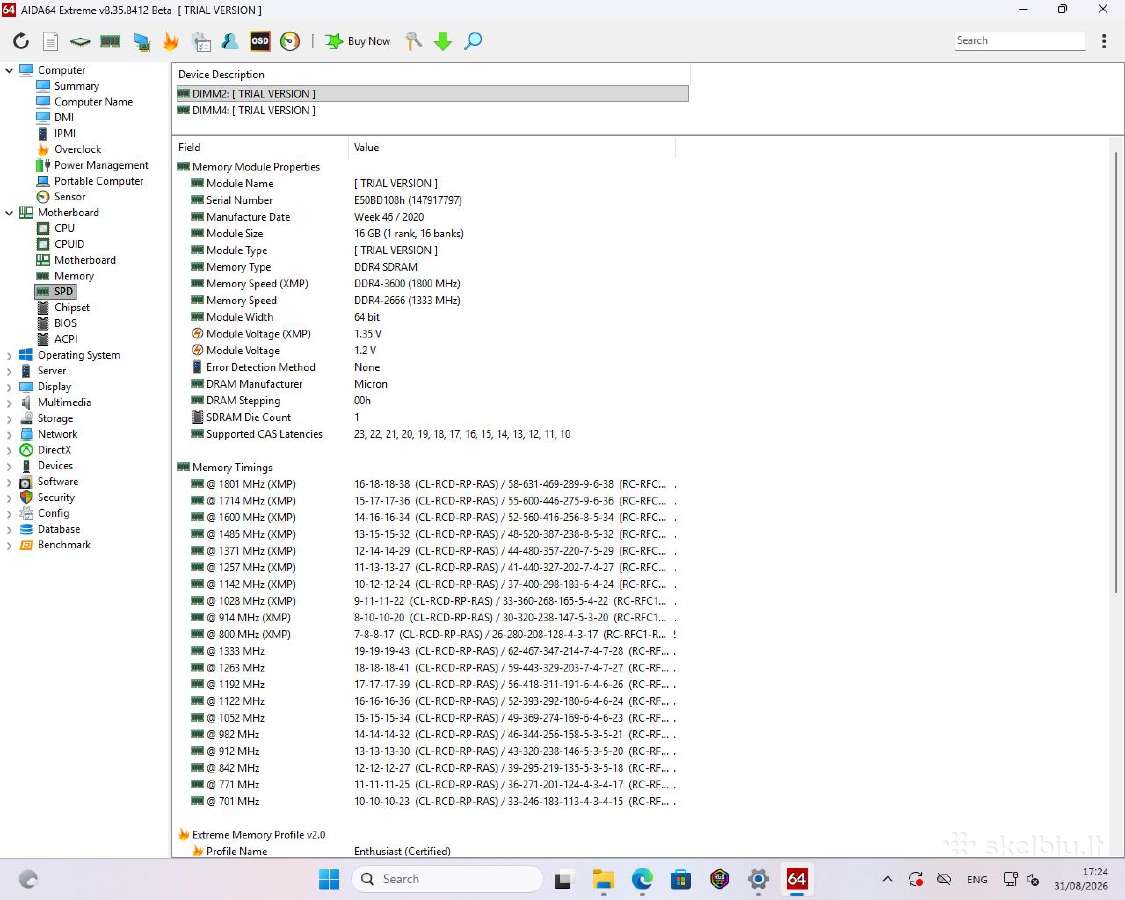This screenshot has height=900, width=1125.
Task: Toggle the OSD panel icon
Action: coord(260,41)
